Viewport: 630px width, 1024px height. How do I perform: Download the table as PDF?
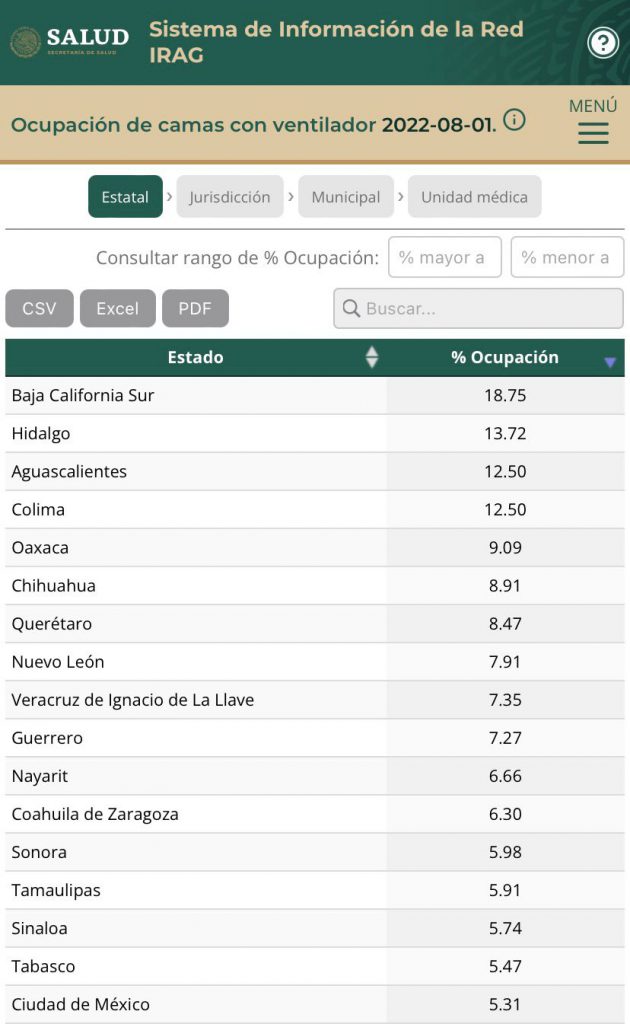click(x=195, y=308)
